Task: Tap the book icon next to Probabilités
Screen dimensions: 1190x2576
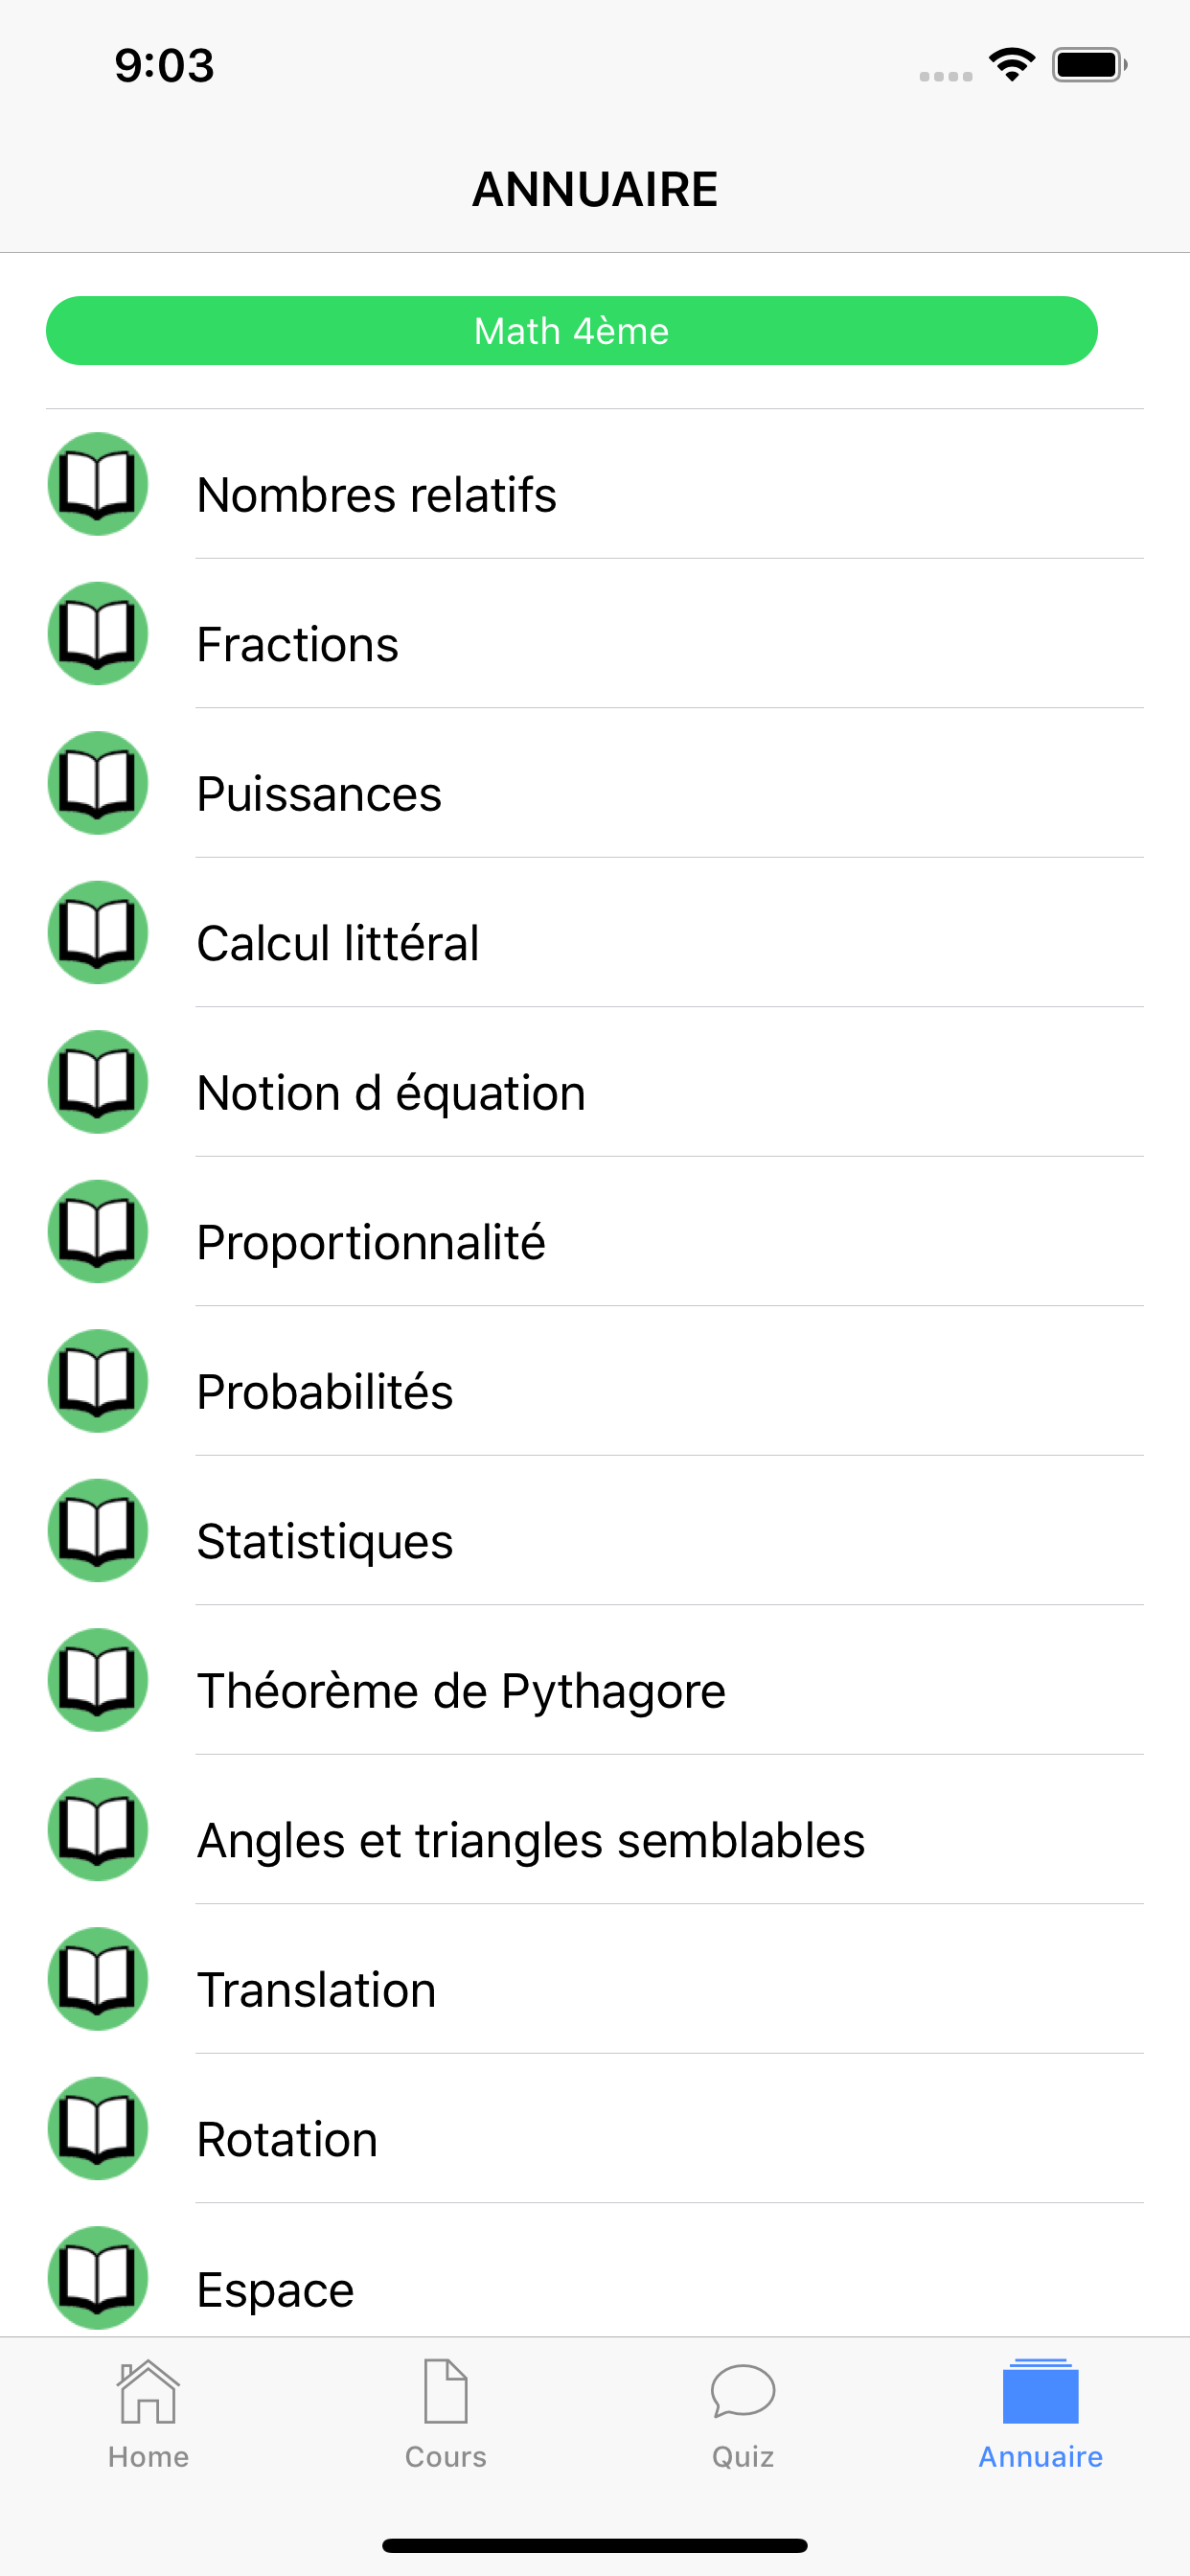Action: click(98, 1381)
